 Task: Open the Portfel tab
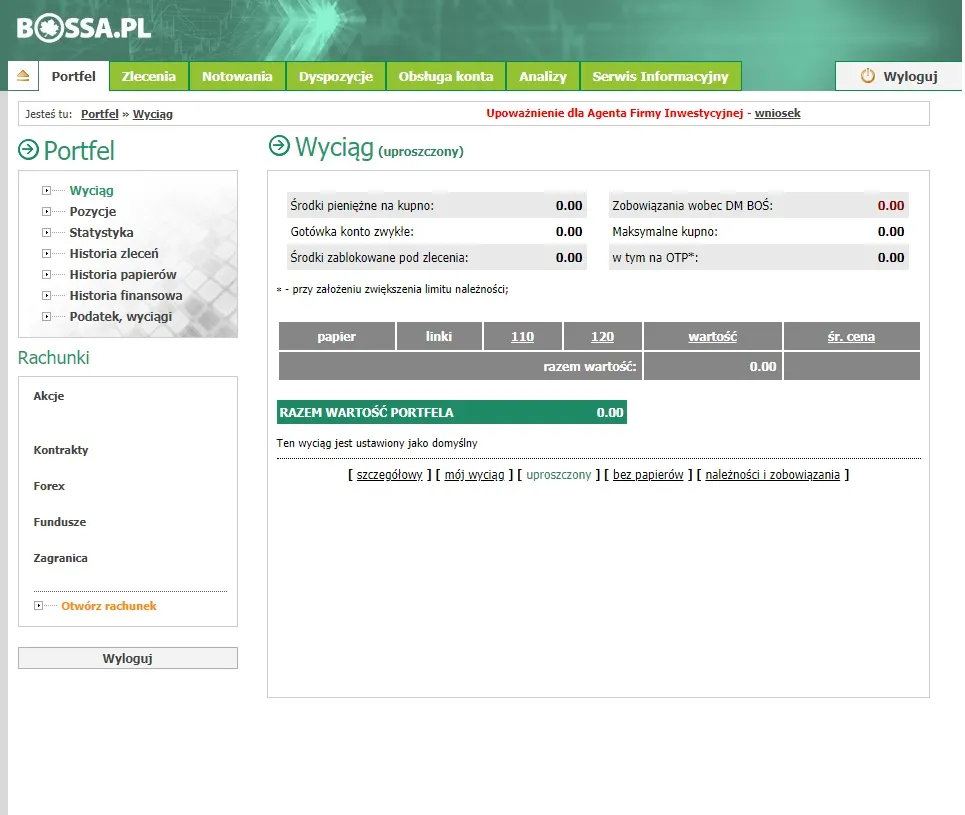click(74, 76)
